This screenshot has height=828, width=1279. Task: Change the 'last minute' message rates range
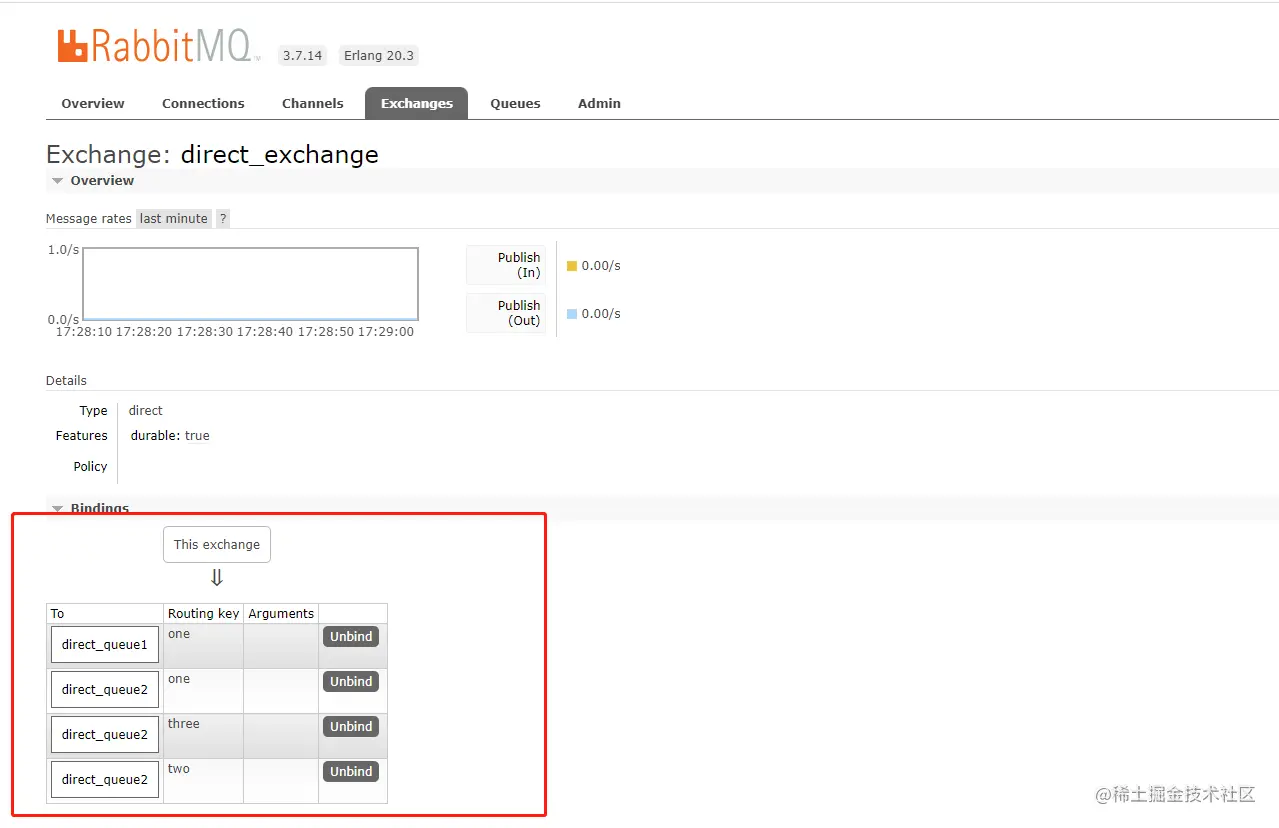pos(174,218)
